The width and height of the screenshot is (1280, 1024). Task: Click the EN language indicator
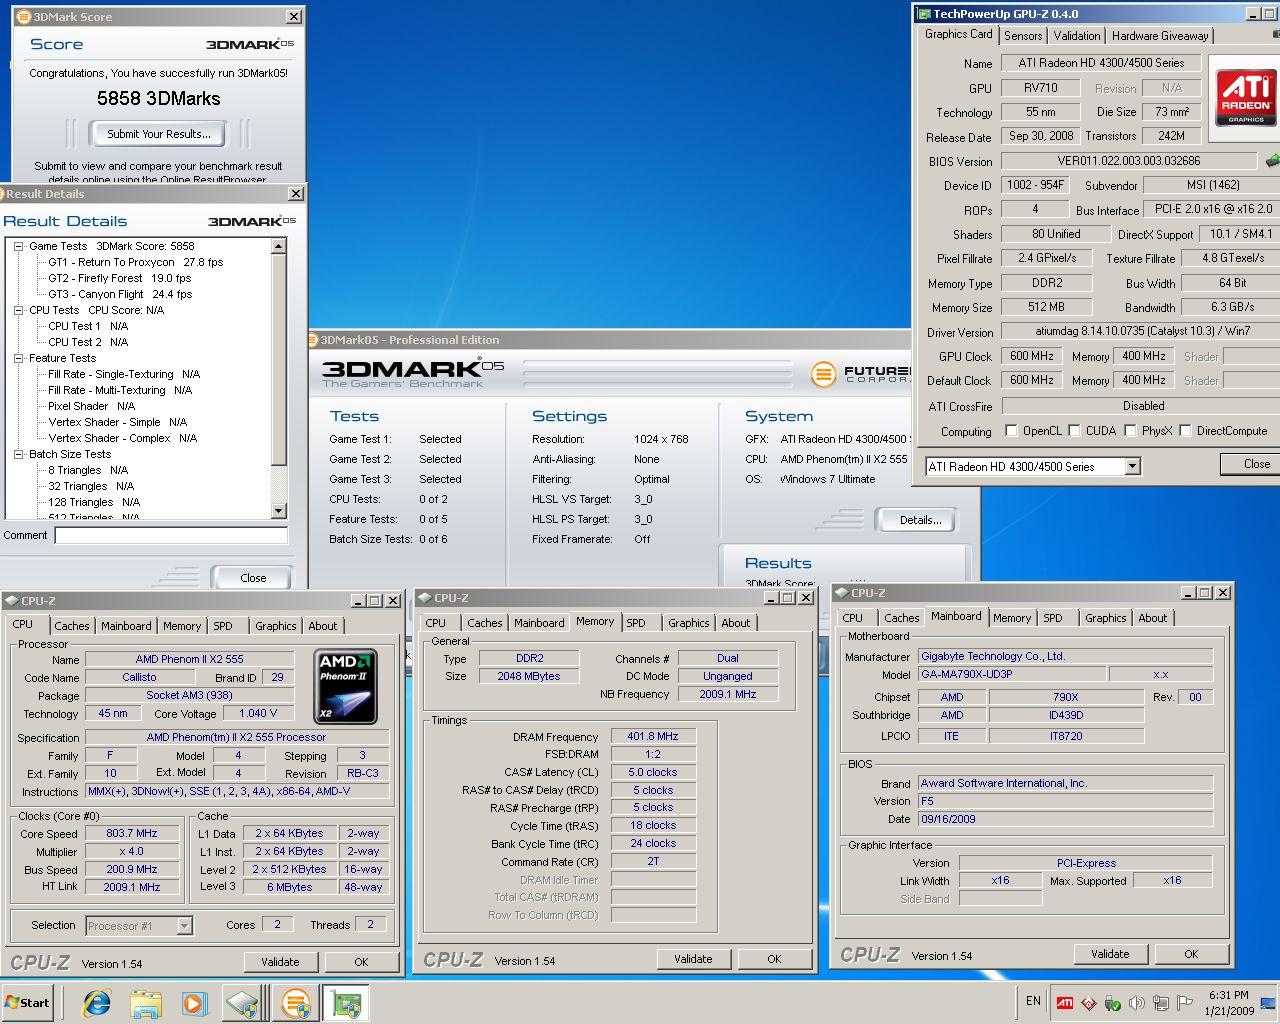coord(1033,1001)
